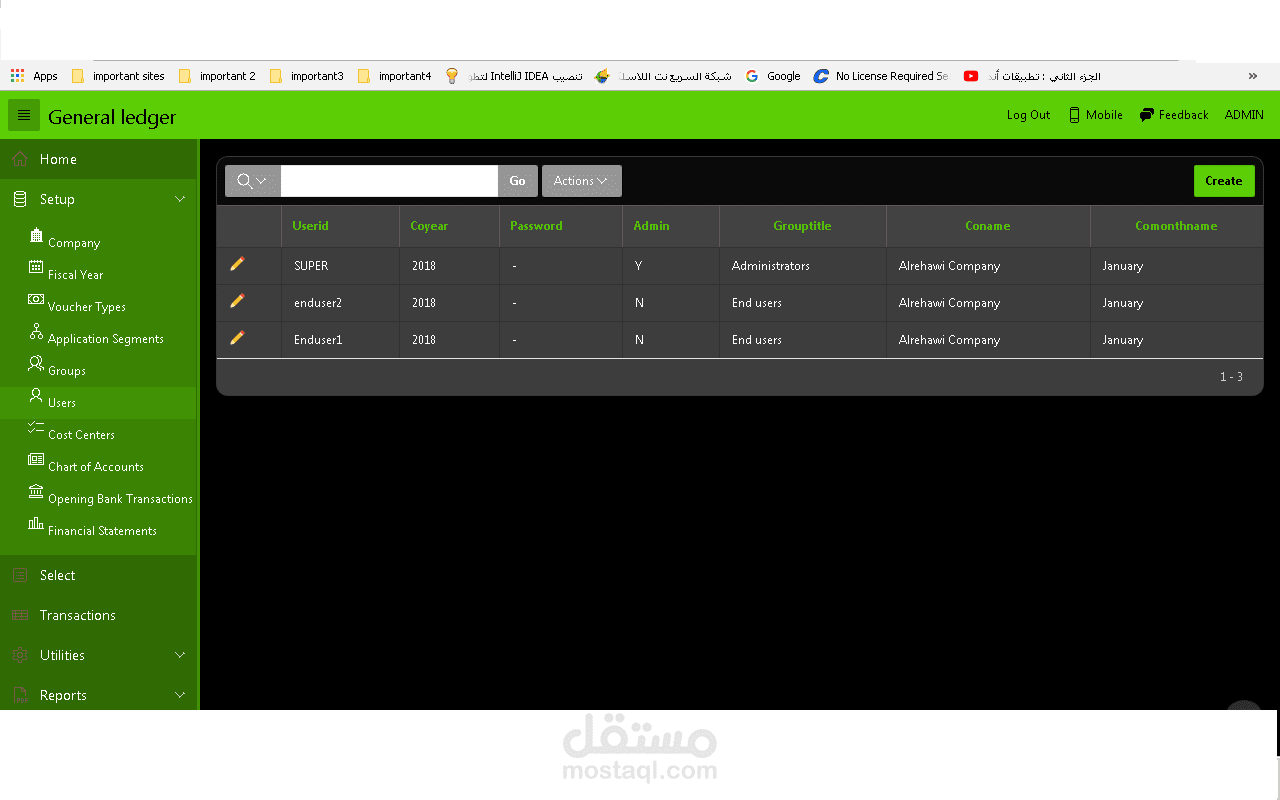Screen dimensions: 1280x800
Task: Sort by the Grouptitle column header
Action: tap(802, 226)
